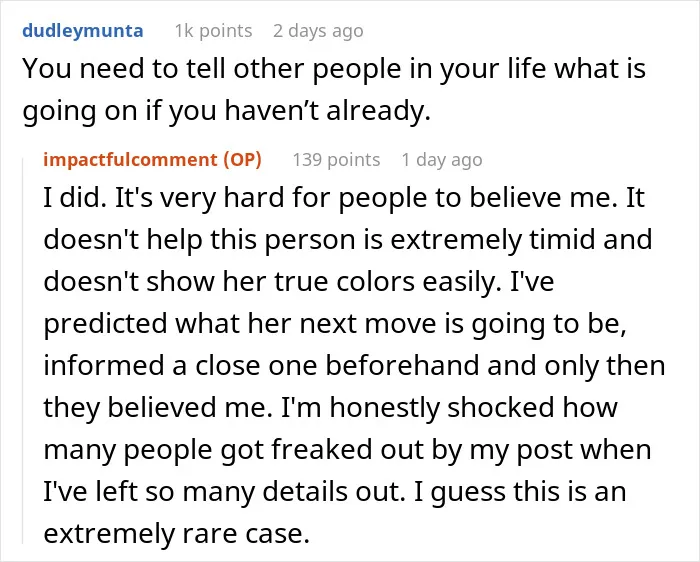The image size is (700, 562).
Task: Click the line 'predicted what her next move'
Action: 335,324
